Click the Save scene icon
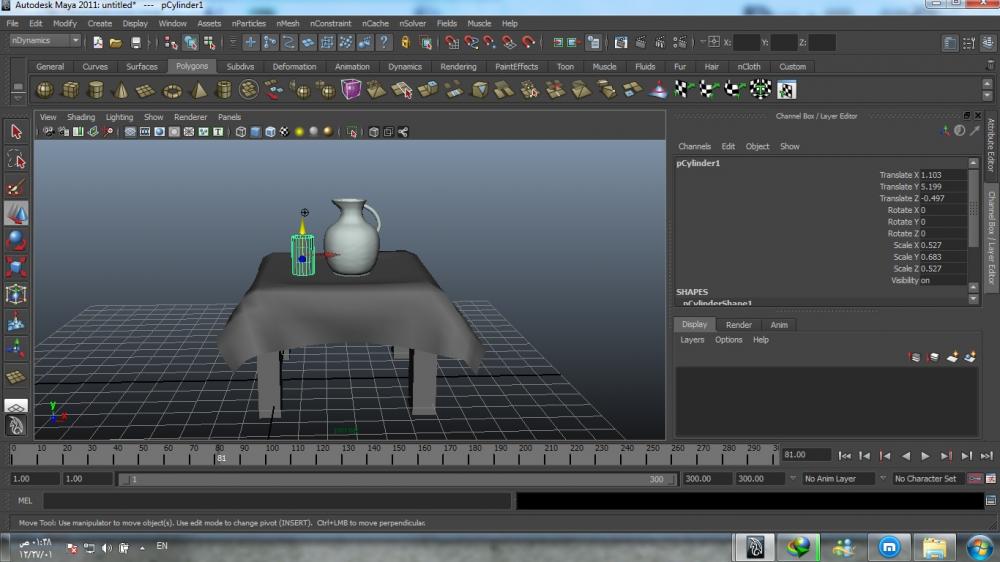 [x=136, y=42]
